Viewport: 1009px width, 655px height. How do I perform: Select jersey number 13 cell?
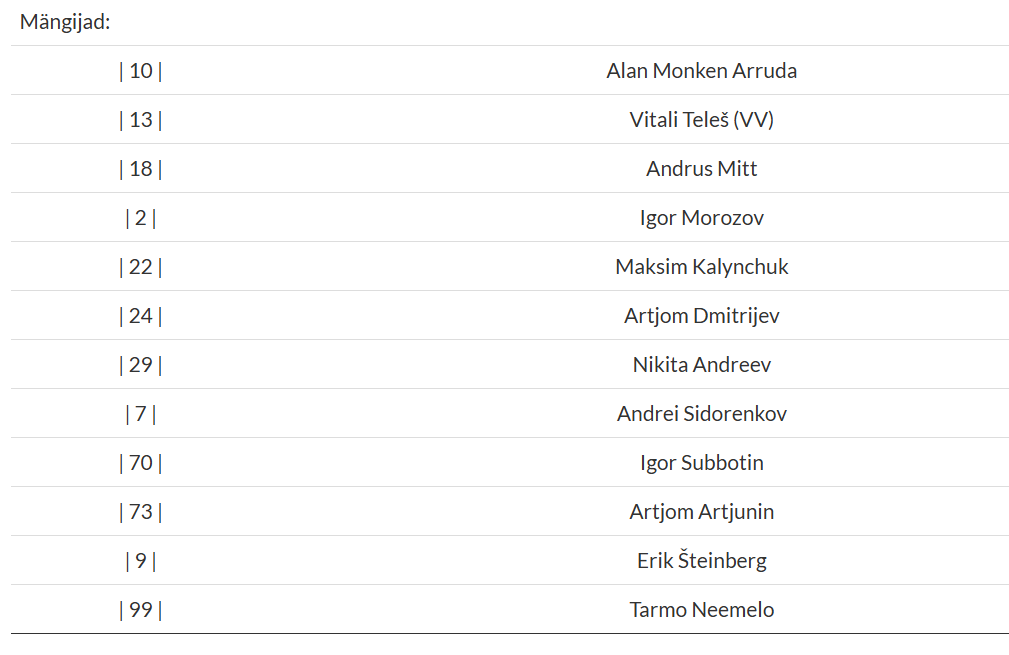pyautogui.click(x=141, y=120)
